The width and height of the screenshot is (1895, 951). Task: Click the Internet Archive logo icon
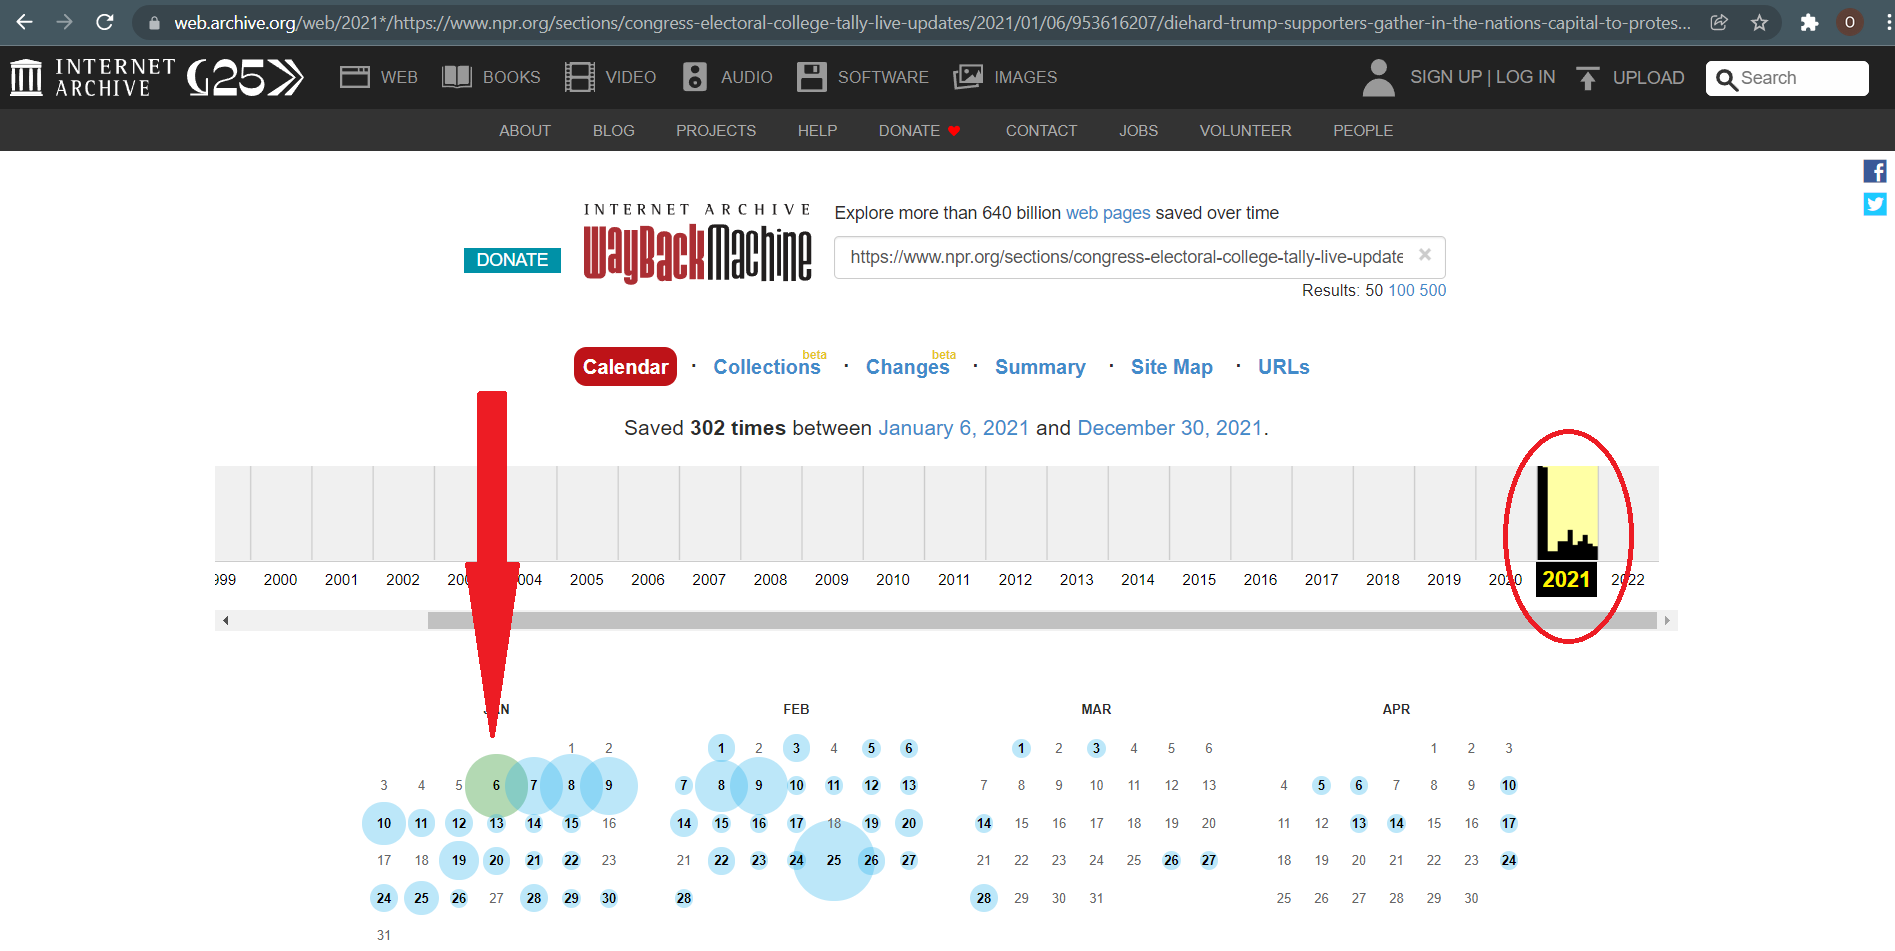(x=26, y=77)
